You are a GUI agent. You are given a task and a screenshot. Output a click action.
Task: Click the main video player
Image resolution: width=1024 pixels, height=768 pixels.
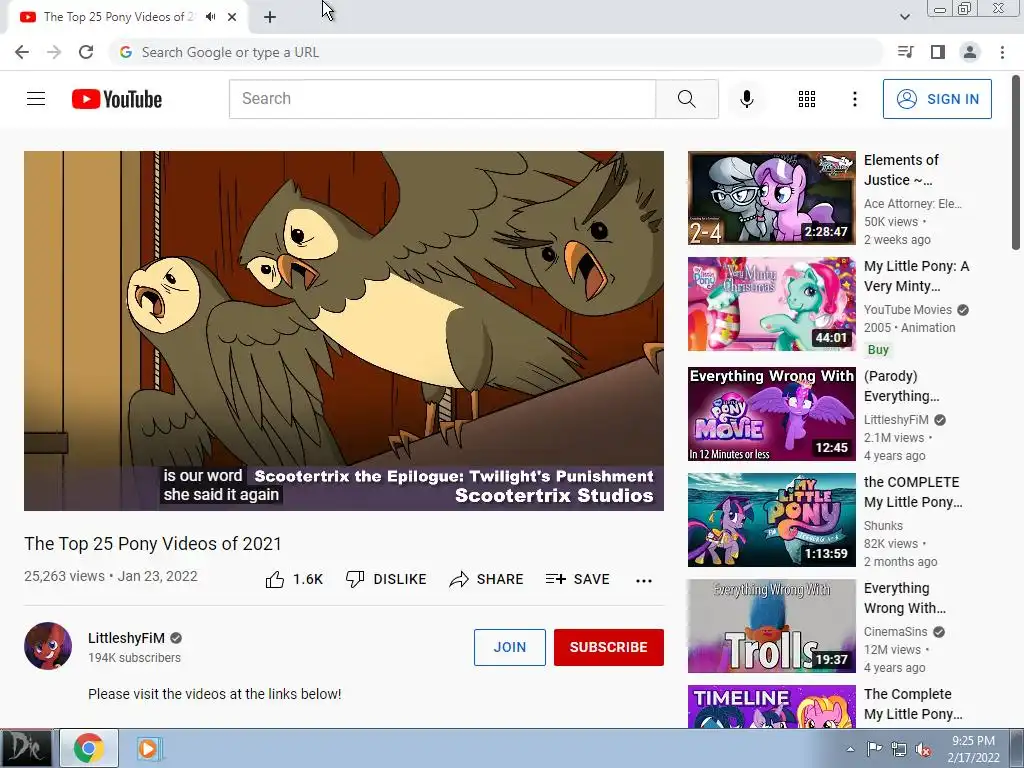344,330
